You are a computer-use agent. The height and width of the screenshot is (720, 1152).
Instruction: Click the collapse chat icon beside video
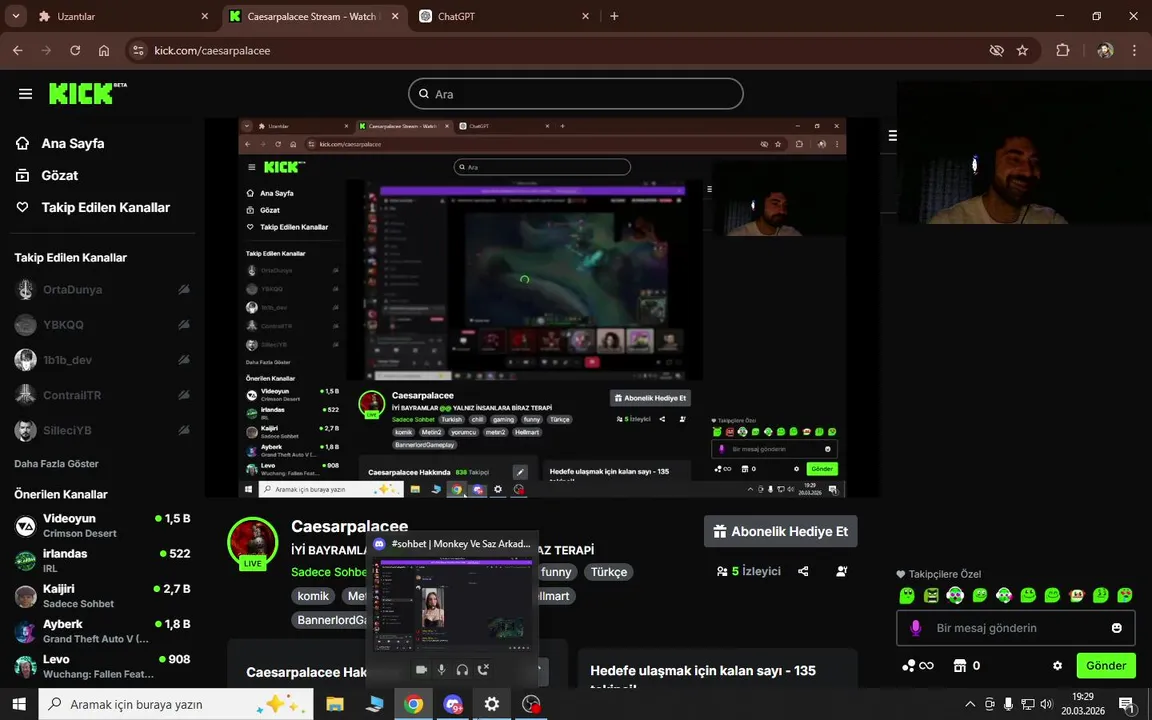tap(892, 135)
